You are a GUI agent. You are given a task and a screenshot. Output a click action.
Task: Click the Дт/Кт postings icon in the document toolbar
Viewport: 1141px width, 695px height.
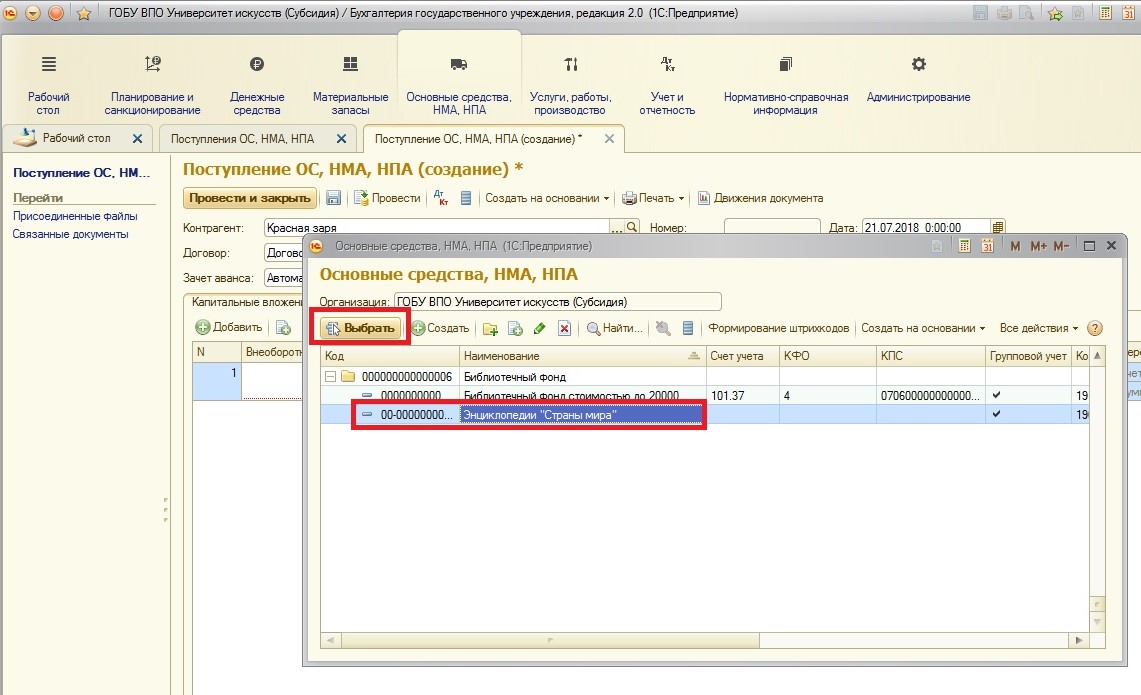[440, 198]
